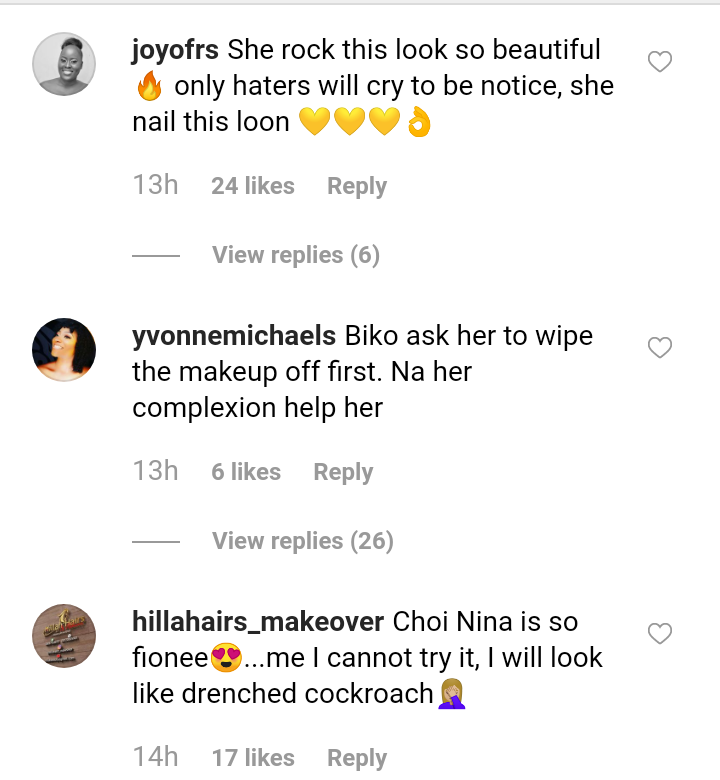
Task: Open the hillahairs_makeover username link
Action: pyautogui.click(x=258, y=621)
